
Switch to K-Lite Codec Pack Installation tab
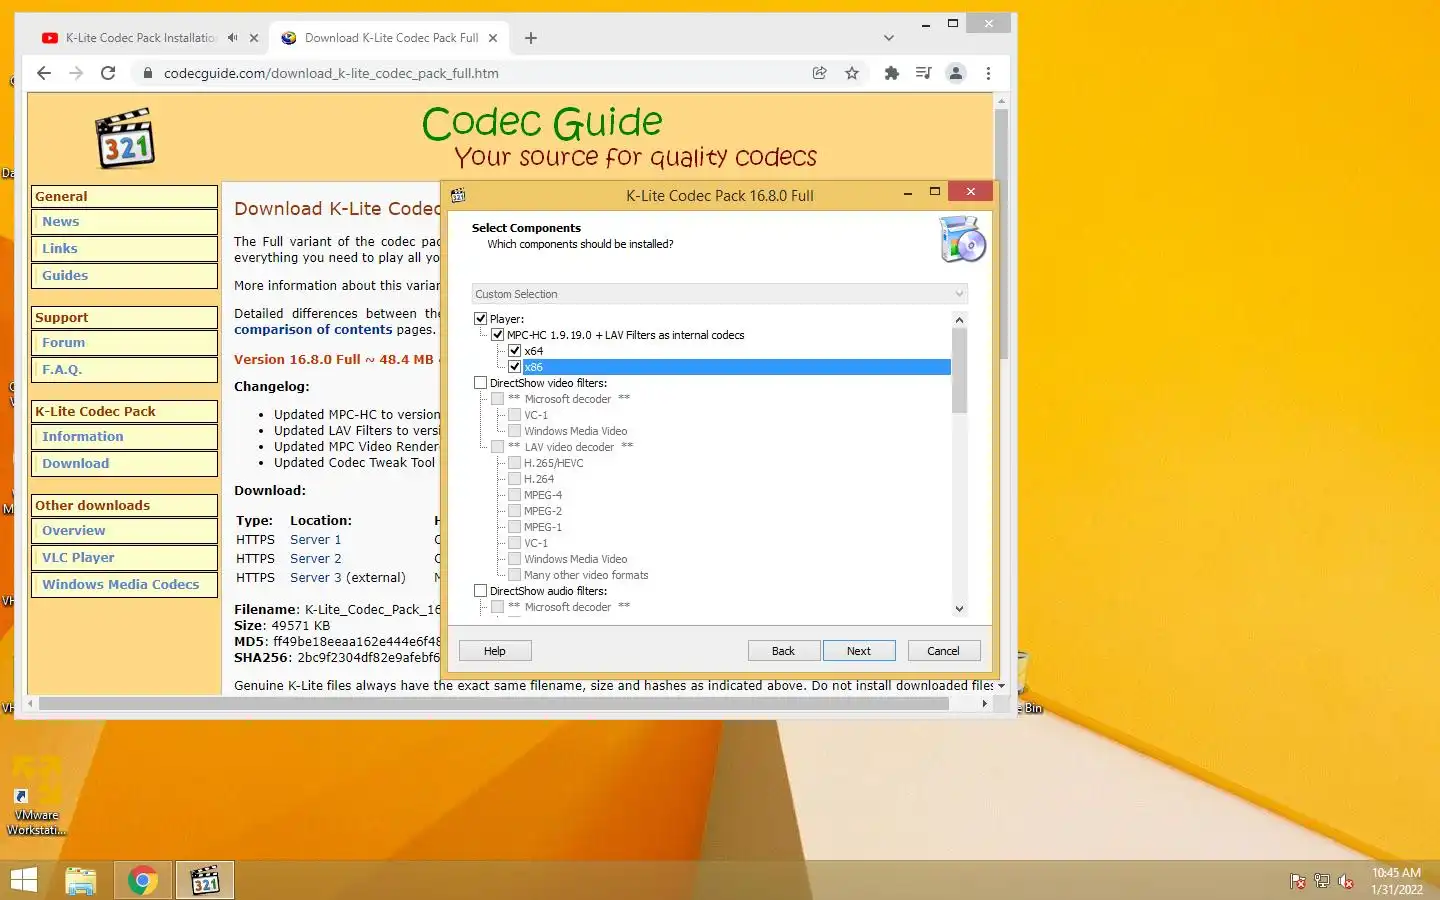pyautogui.click(x=140, y=38)
